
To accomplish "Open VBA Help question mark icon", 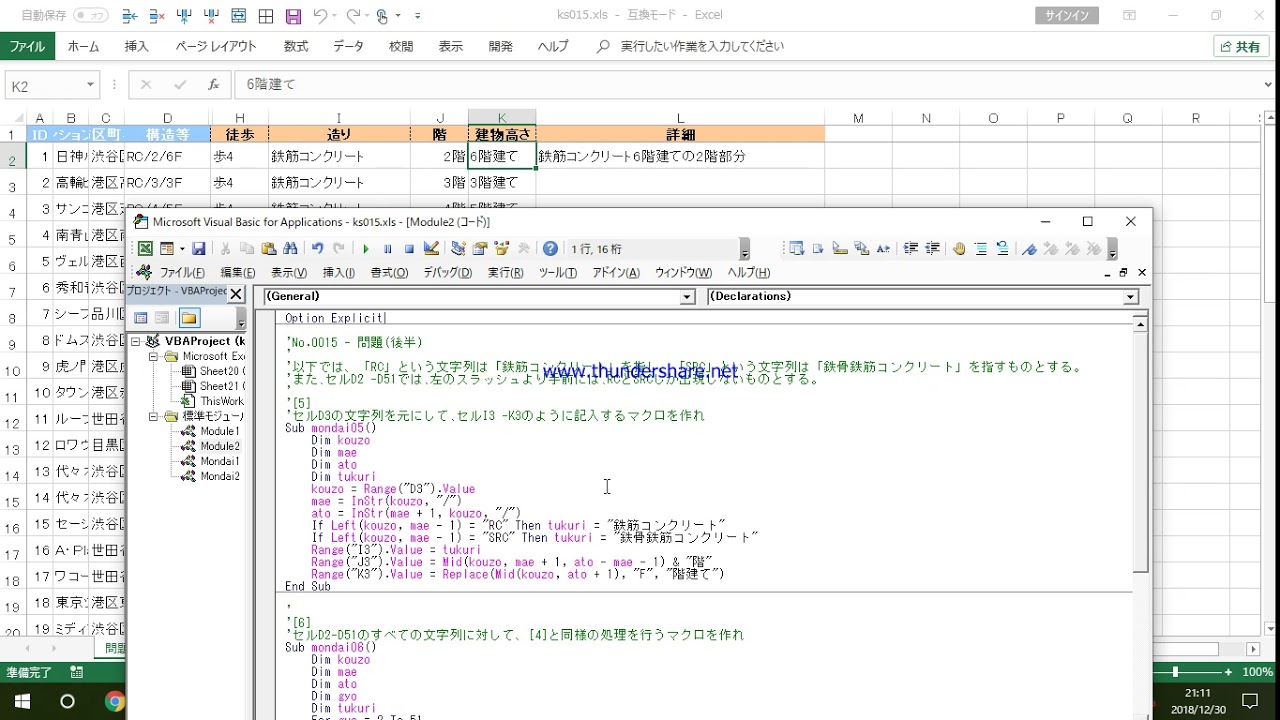I will [x=550, y=249].
